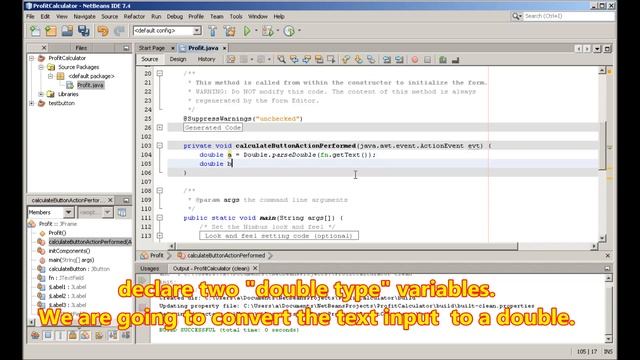
Task: Expand the Generated Code fold at line 26
Action: pyautogui.click(x=160, y=127)
